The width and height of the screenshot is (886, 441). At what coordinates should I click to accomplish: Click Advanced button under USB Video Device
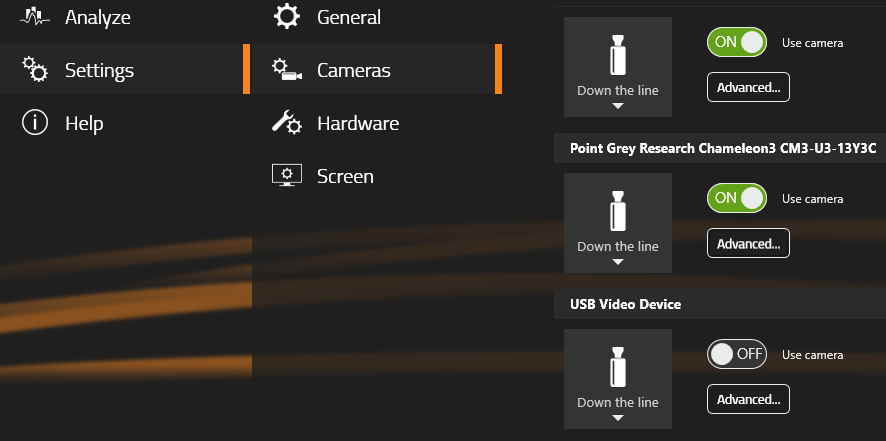tap(748, 399)
